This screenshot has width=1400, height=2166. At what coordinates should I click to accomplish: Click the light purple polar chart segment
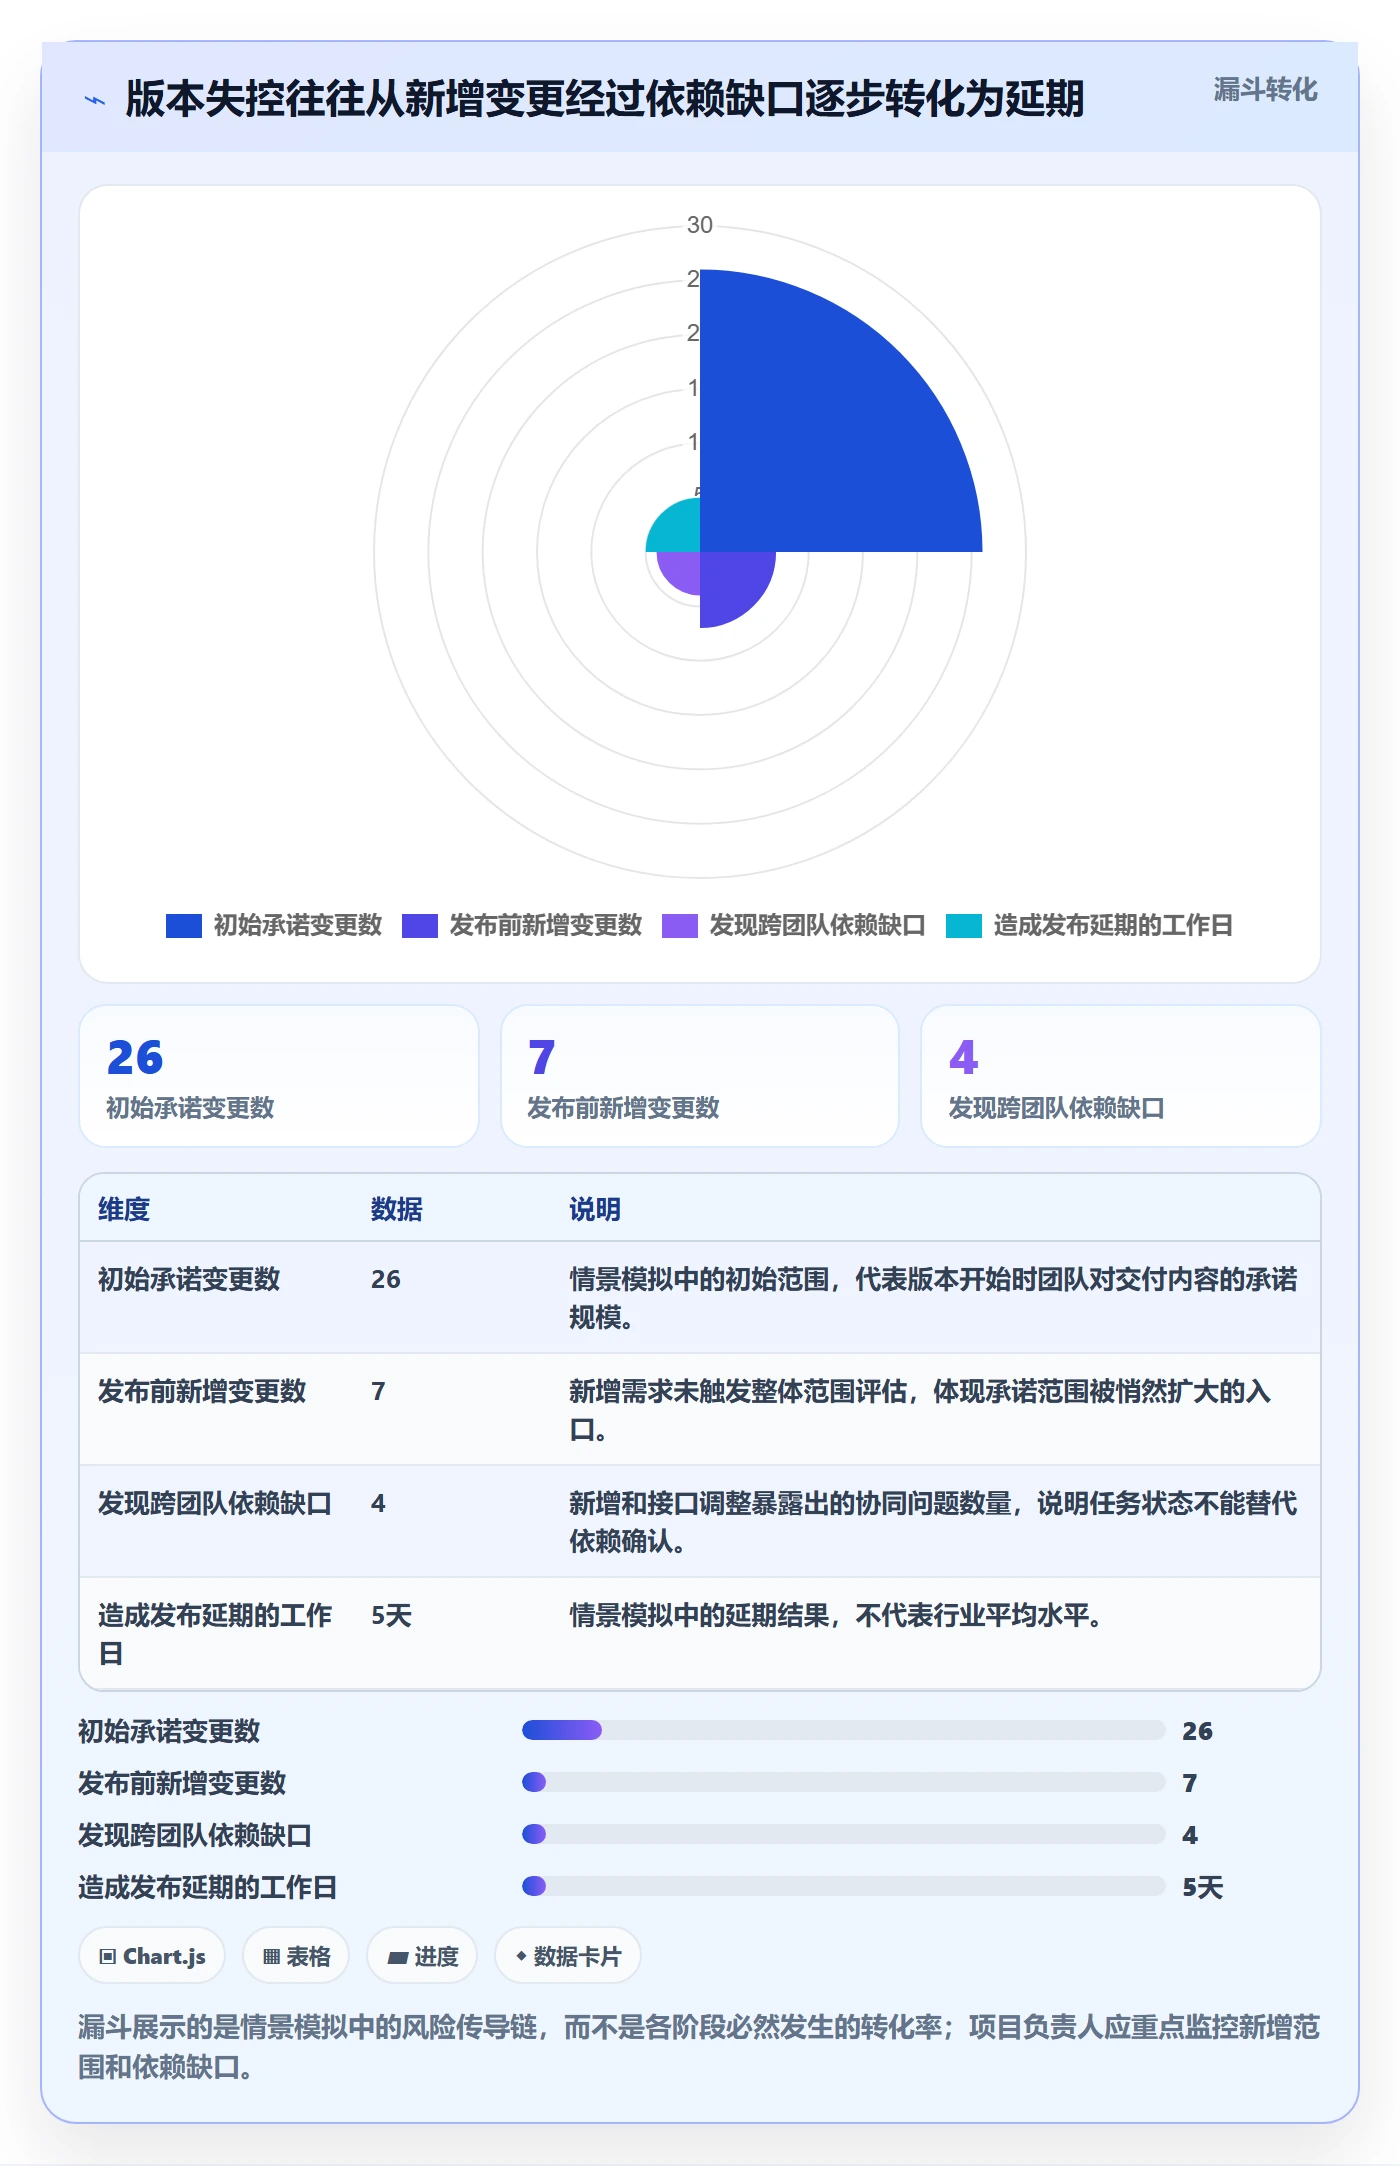click(682, 570)
